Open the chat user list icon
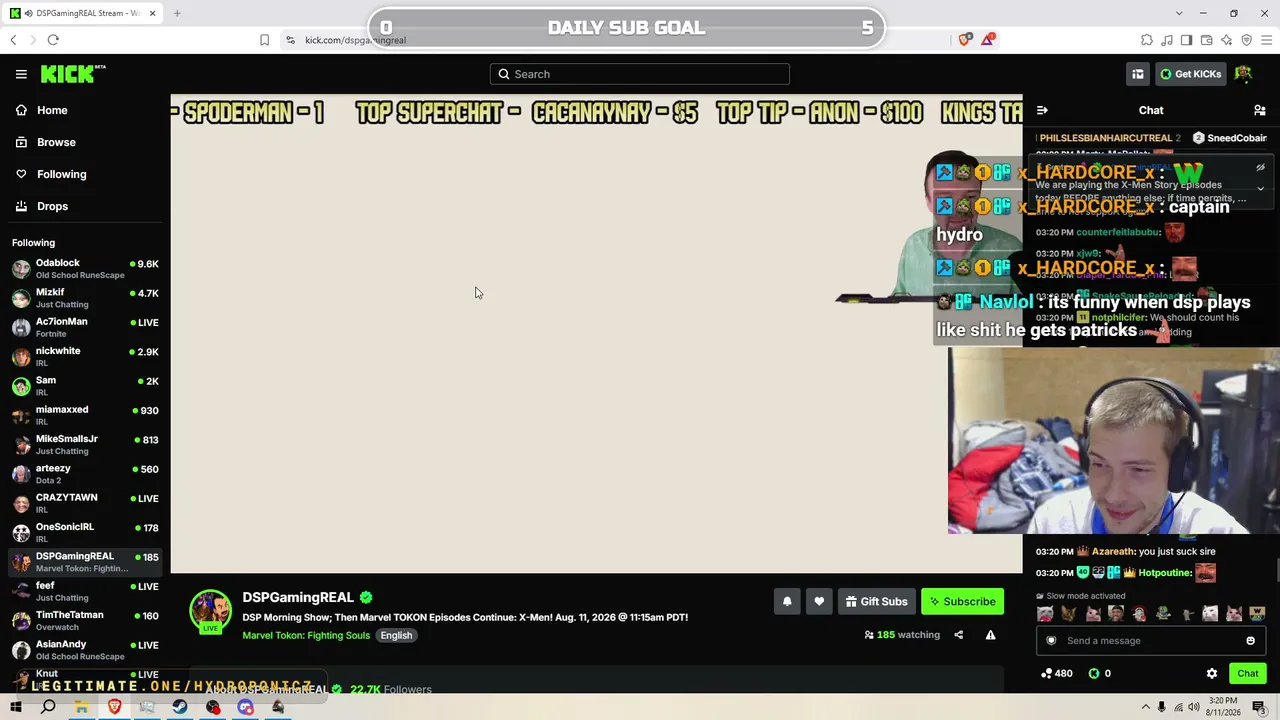The height and width of the screenshot is (720, 1280). point(1260,110)
